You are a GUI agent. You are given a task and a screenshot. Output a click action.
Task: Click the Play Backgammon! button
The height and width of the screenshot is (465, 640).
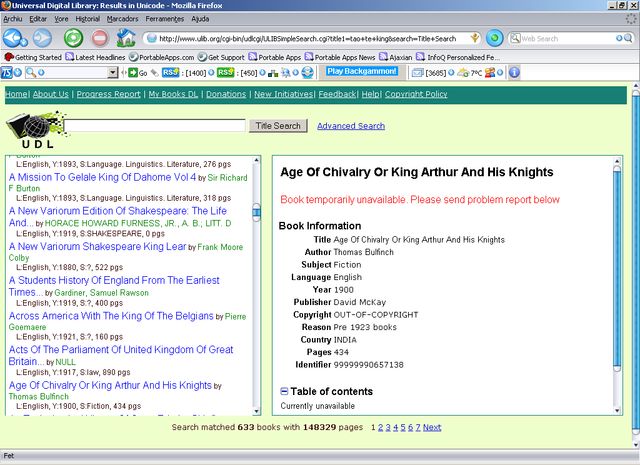pos(362,71)
